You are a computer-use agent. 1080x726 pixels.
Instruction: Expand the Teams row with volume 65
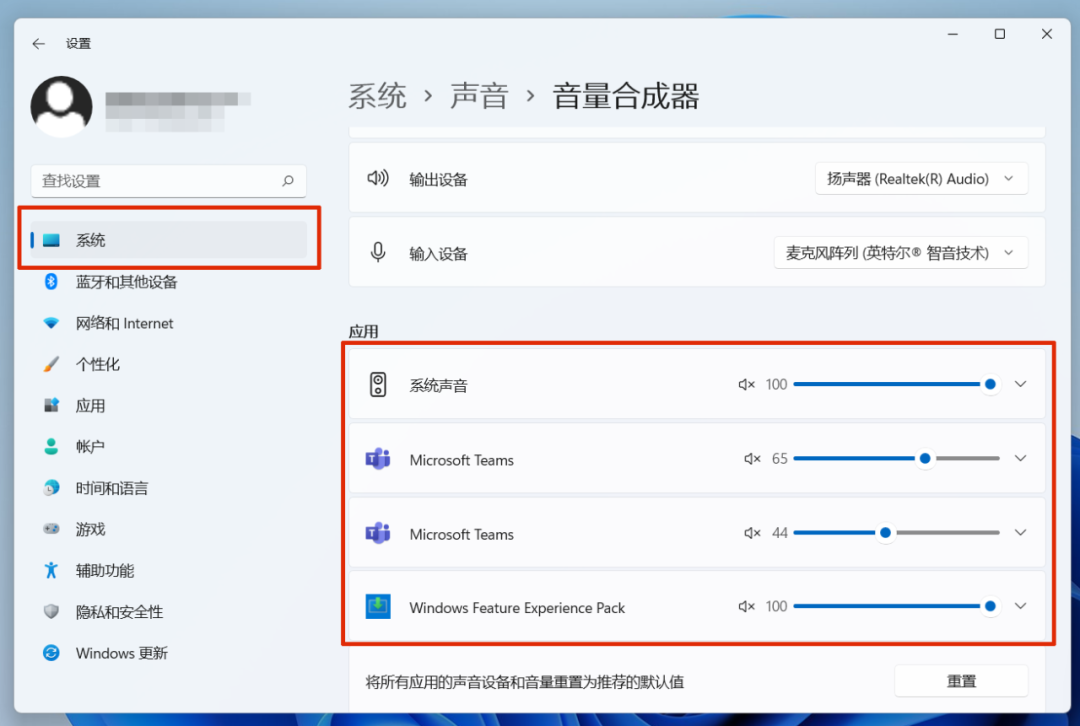(1021, 459)
